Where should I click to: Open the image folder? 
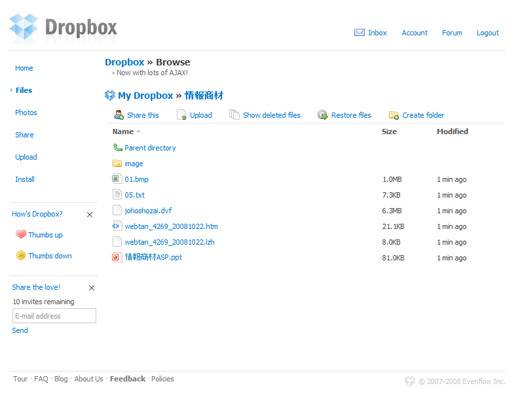(133, 164)
